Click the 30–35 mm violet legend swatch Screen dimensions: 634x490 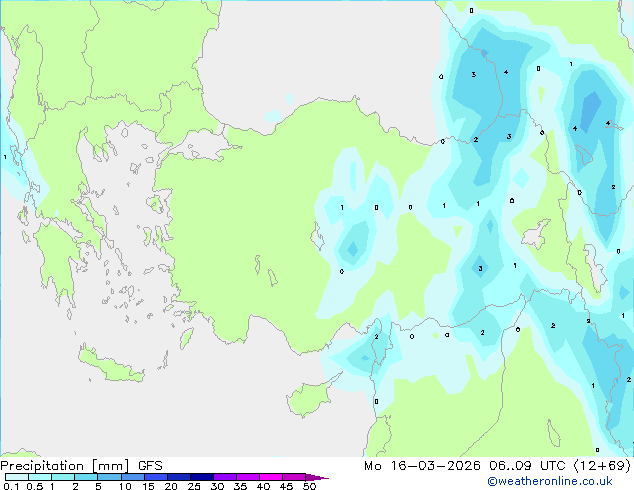click(x=224, y=477)
